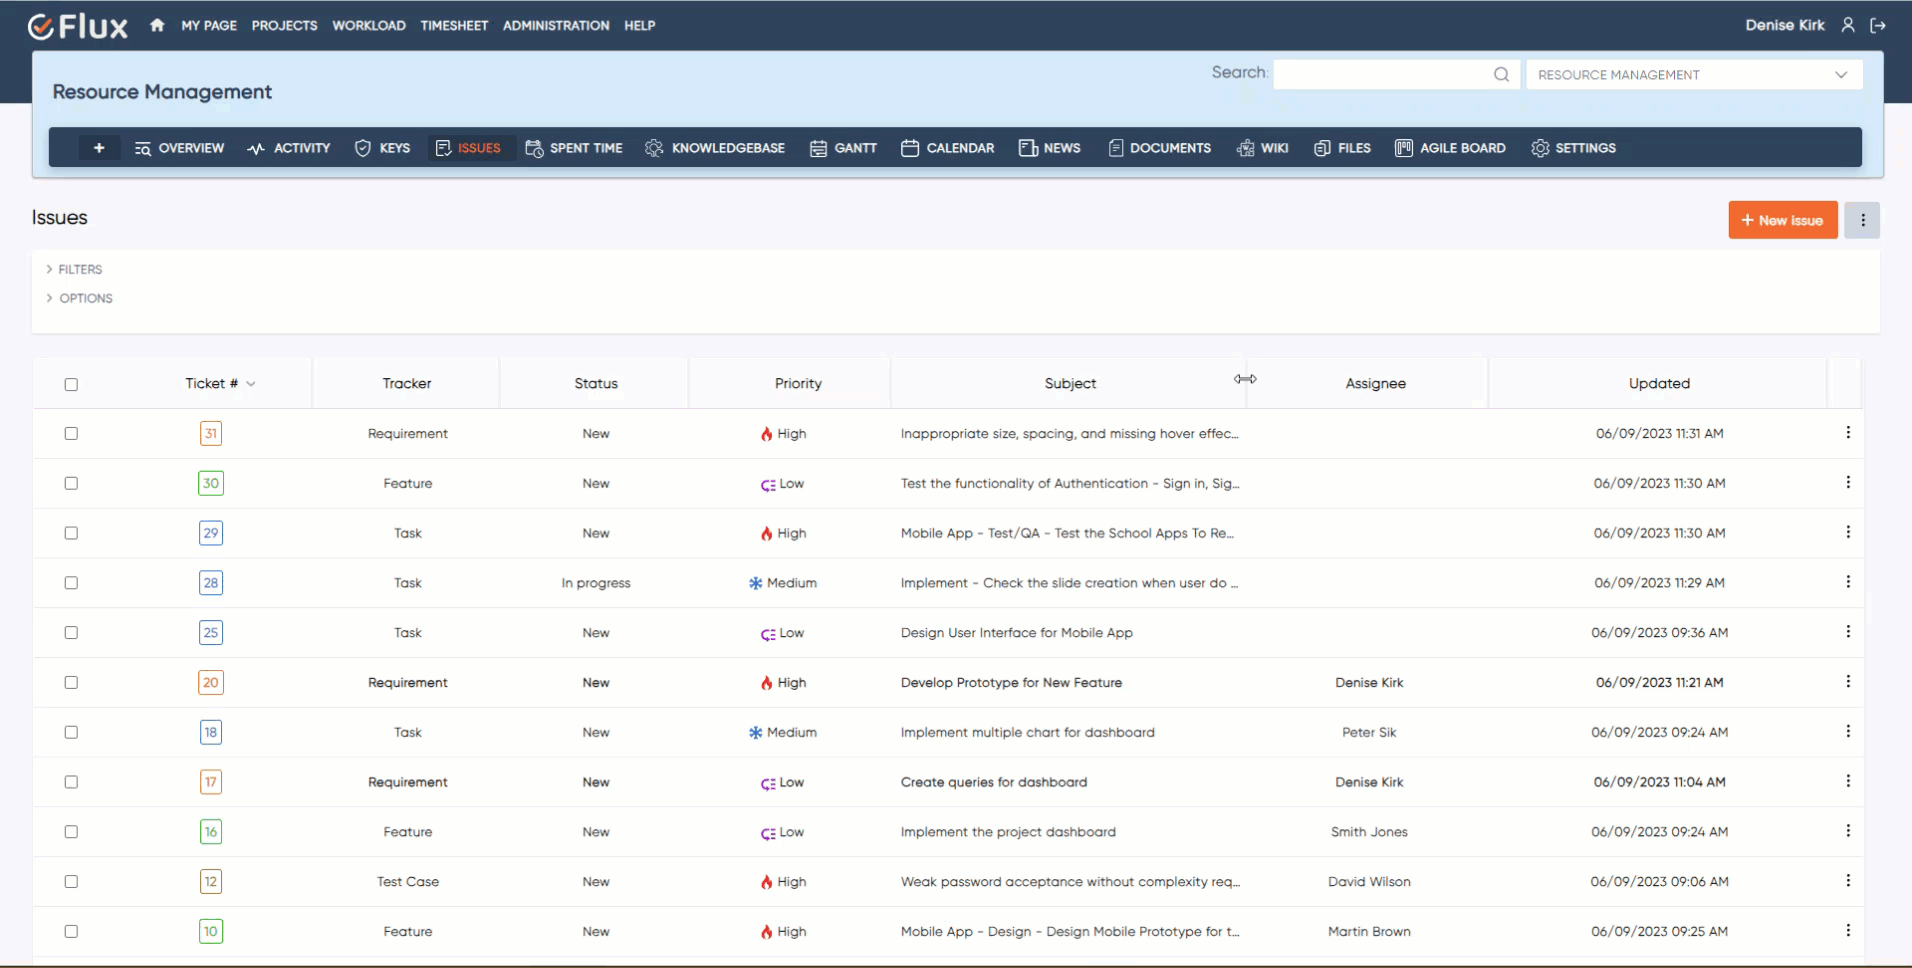This screenshot has width=1912, height=968.
Task: Open the Knowledgebase section
Action: [714, 147]
